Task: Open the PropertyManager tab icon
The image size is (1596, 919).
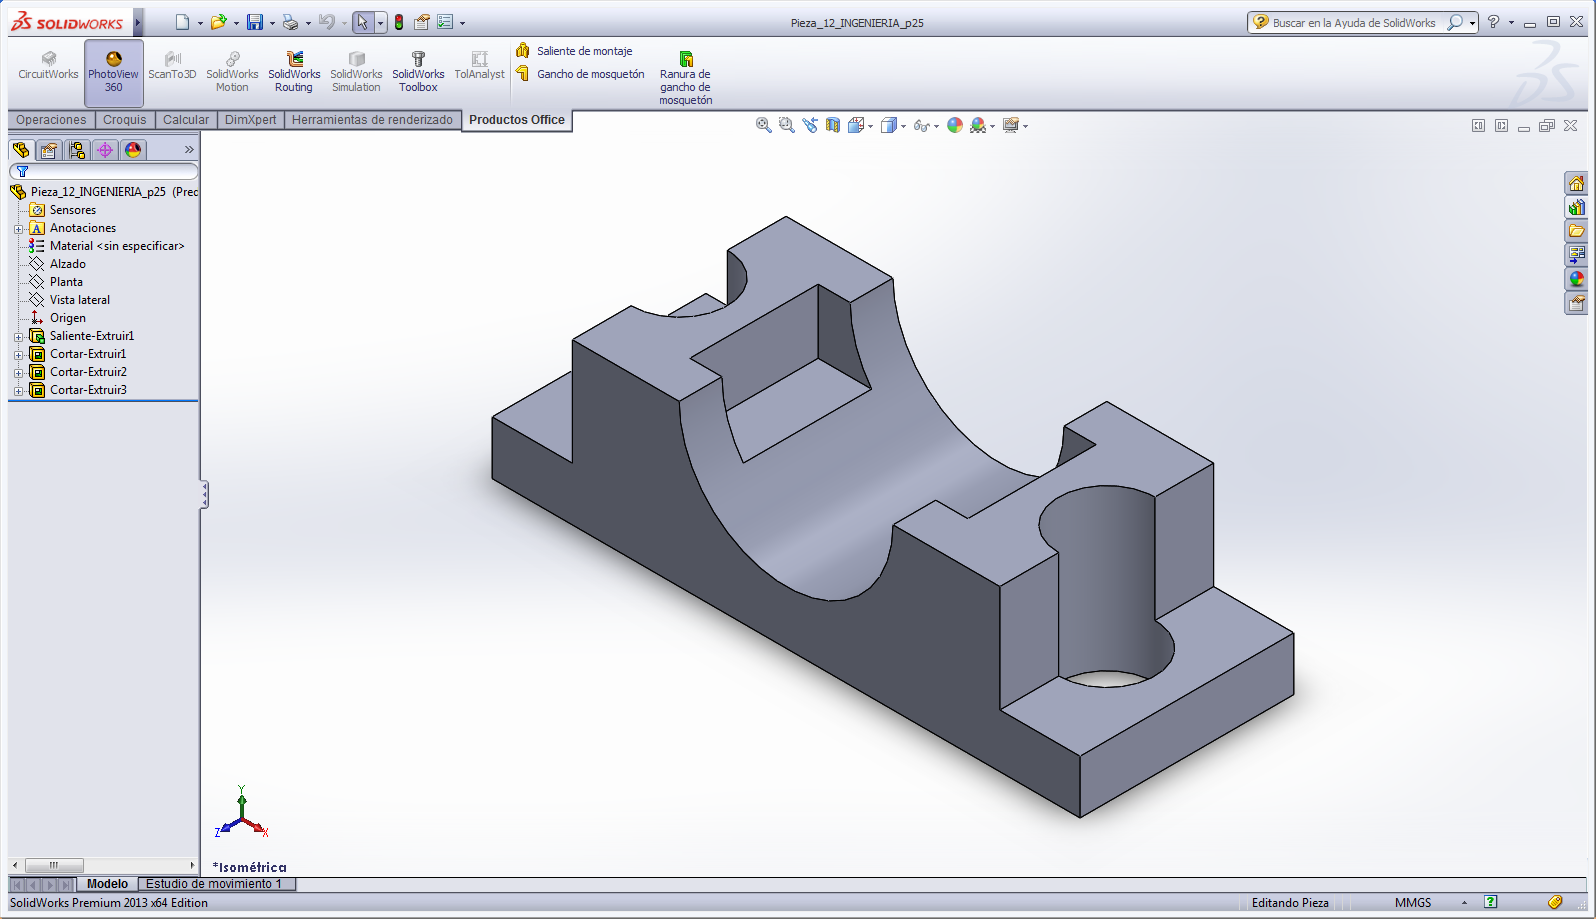Action: 49,150
